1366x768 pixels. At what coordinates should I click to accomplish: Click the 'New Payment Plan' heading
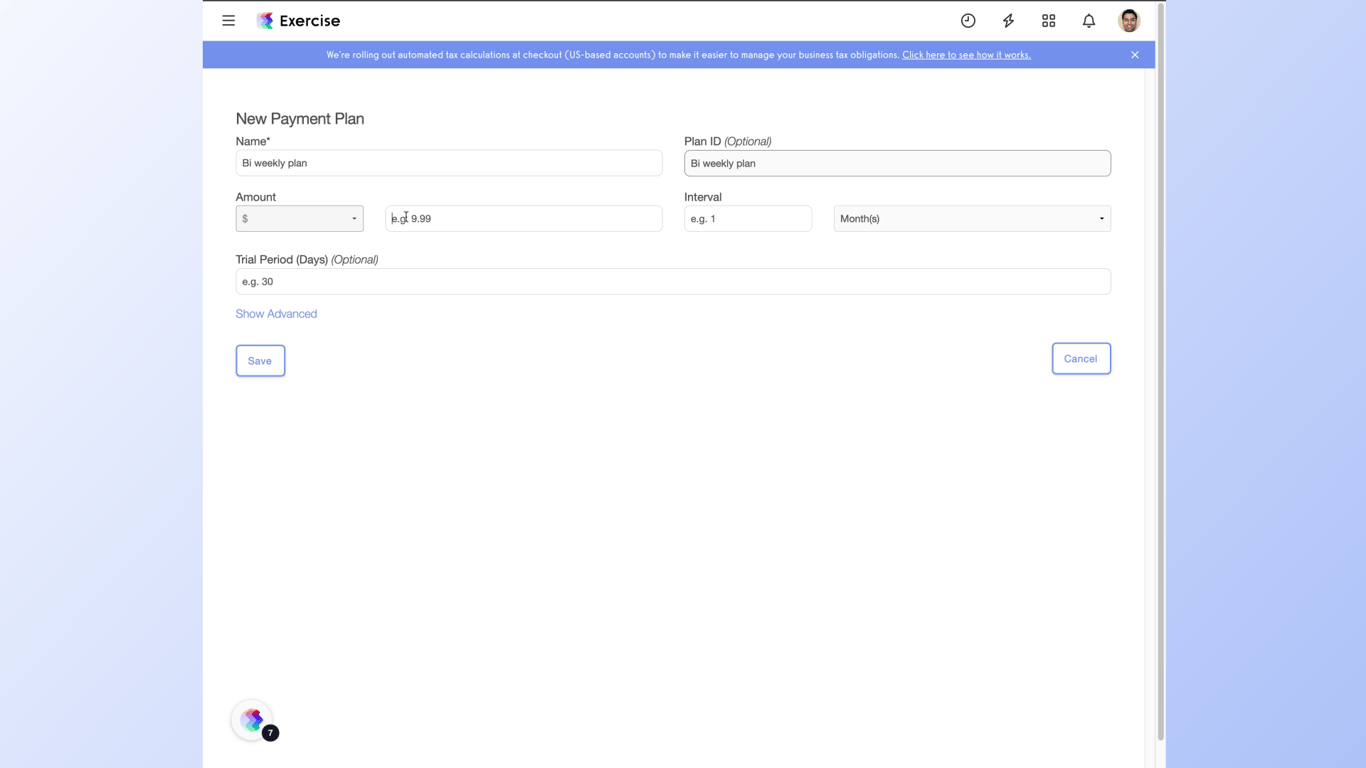[300, 118]
